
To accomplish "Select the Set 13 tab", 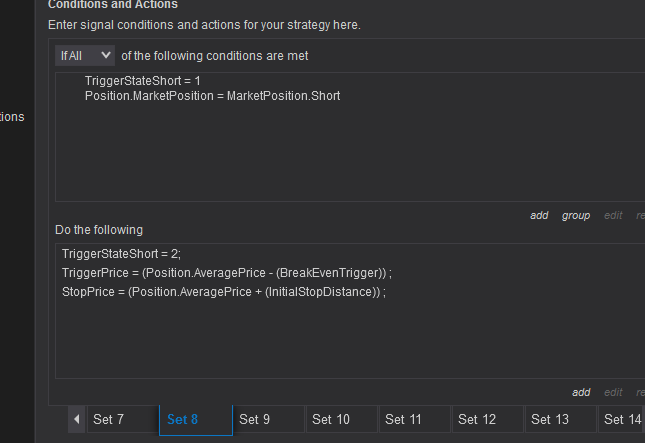I will [x=550, y=420].
